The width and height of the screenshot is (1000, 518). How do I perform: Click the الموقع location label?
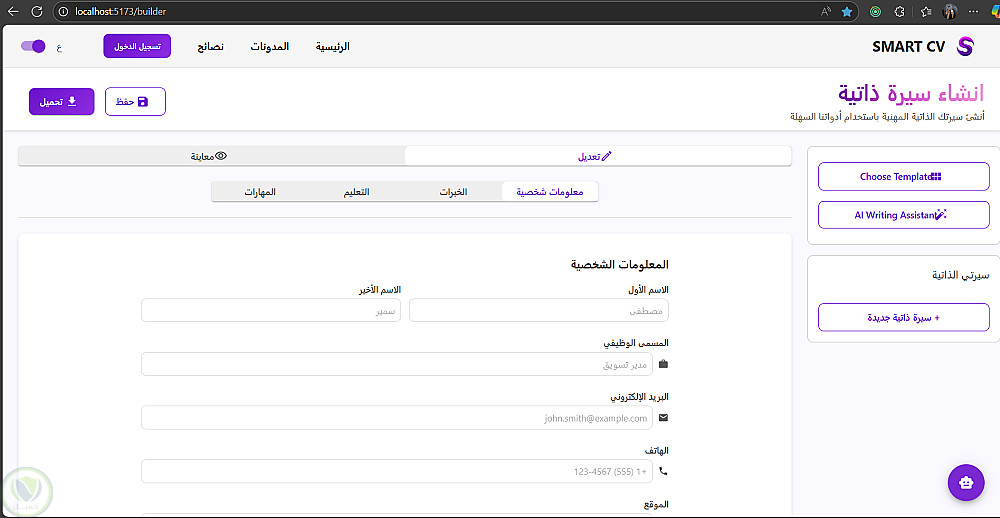point(656,504)
